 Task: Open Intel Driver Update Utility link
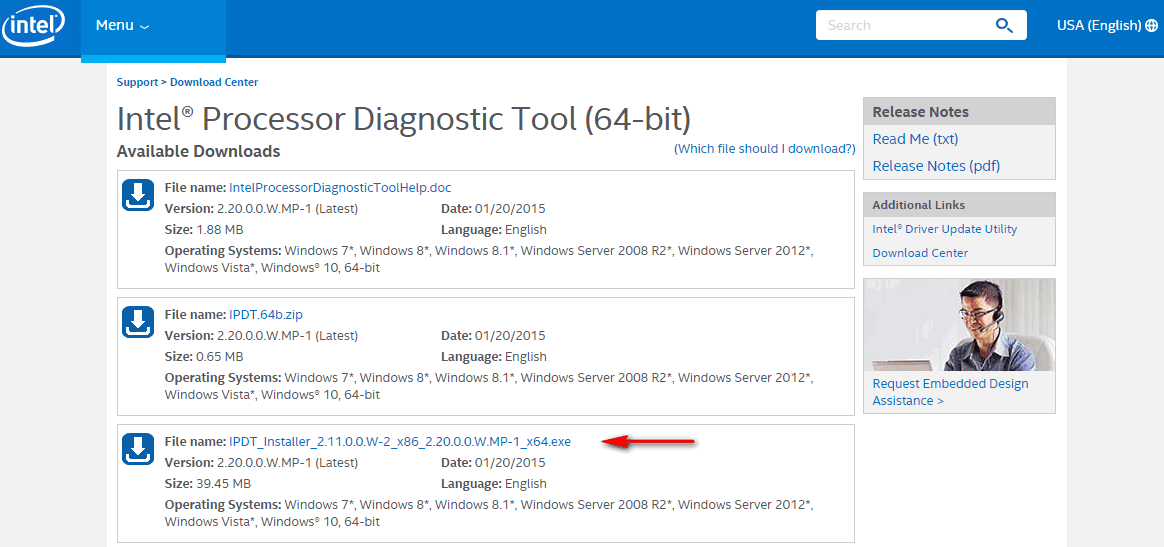click(x=944, y=229)
